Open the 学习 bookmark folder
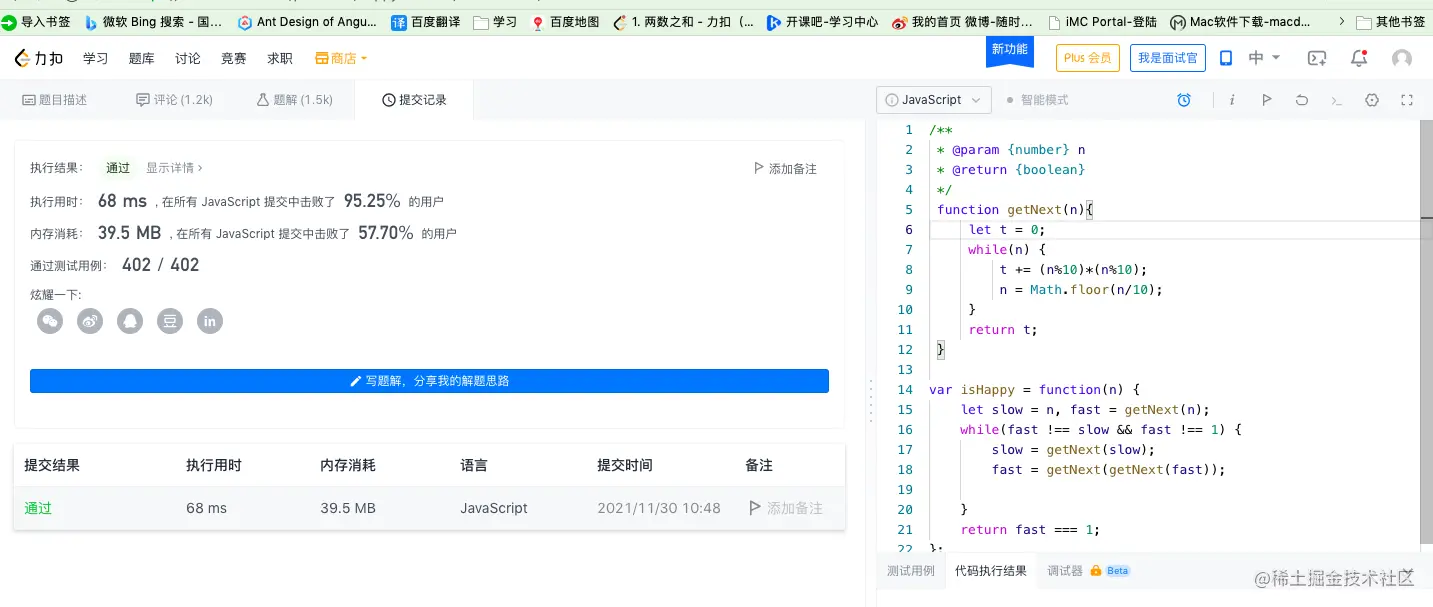 tap(495, 21)
